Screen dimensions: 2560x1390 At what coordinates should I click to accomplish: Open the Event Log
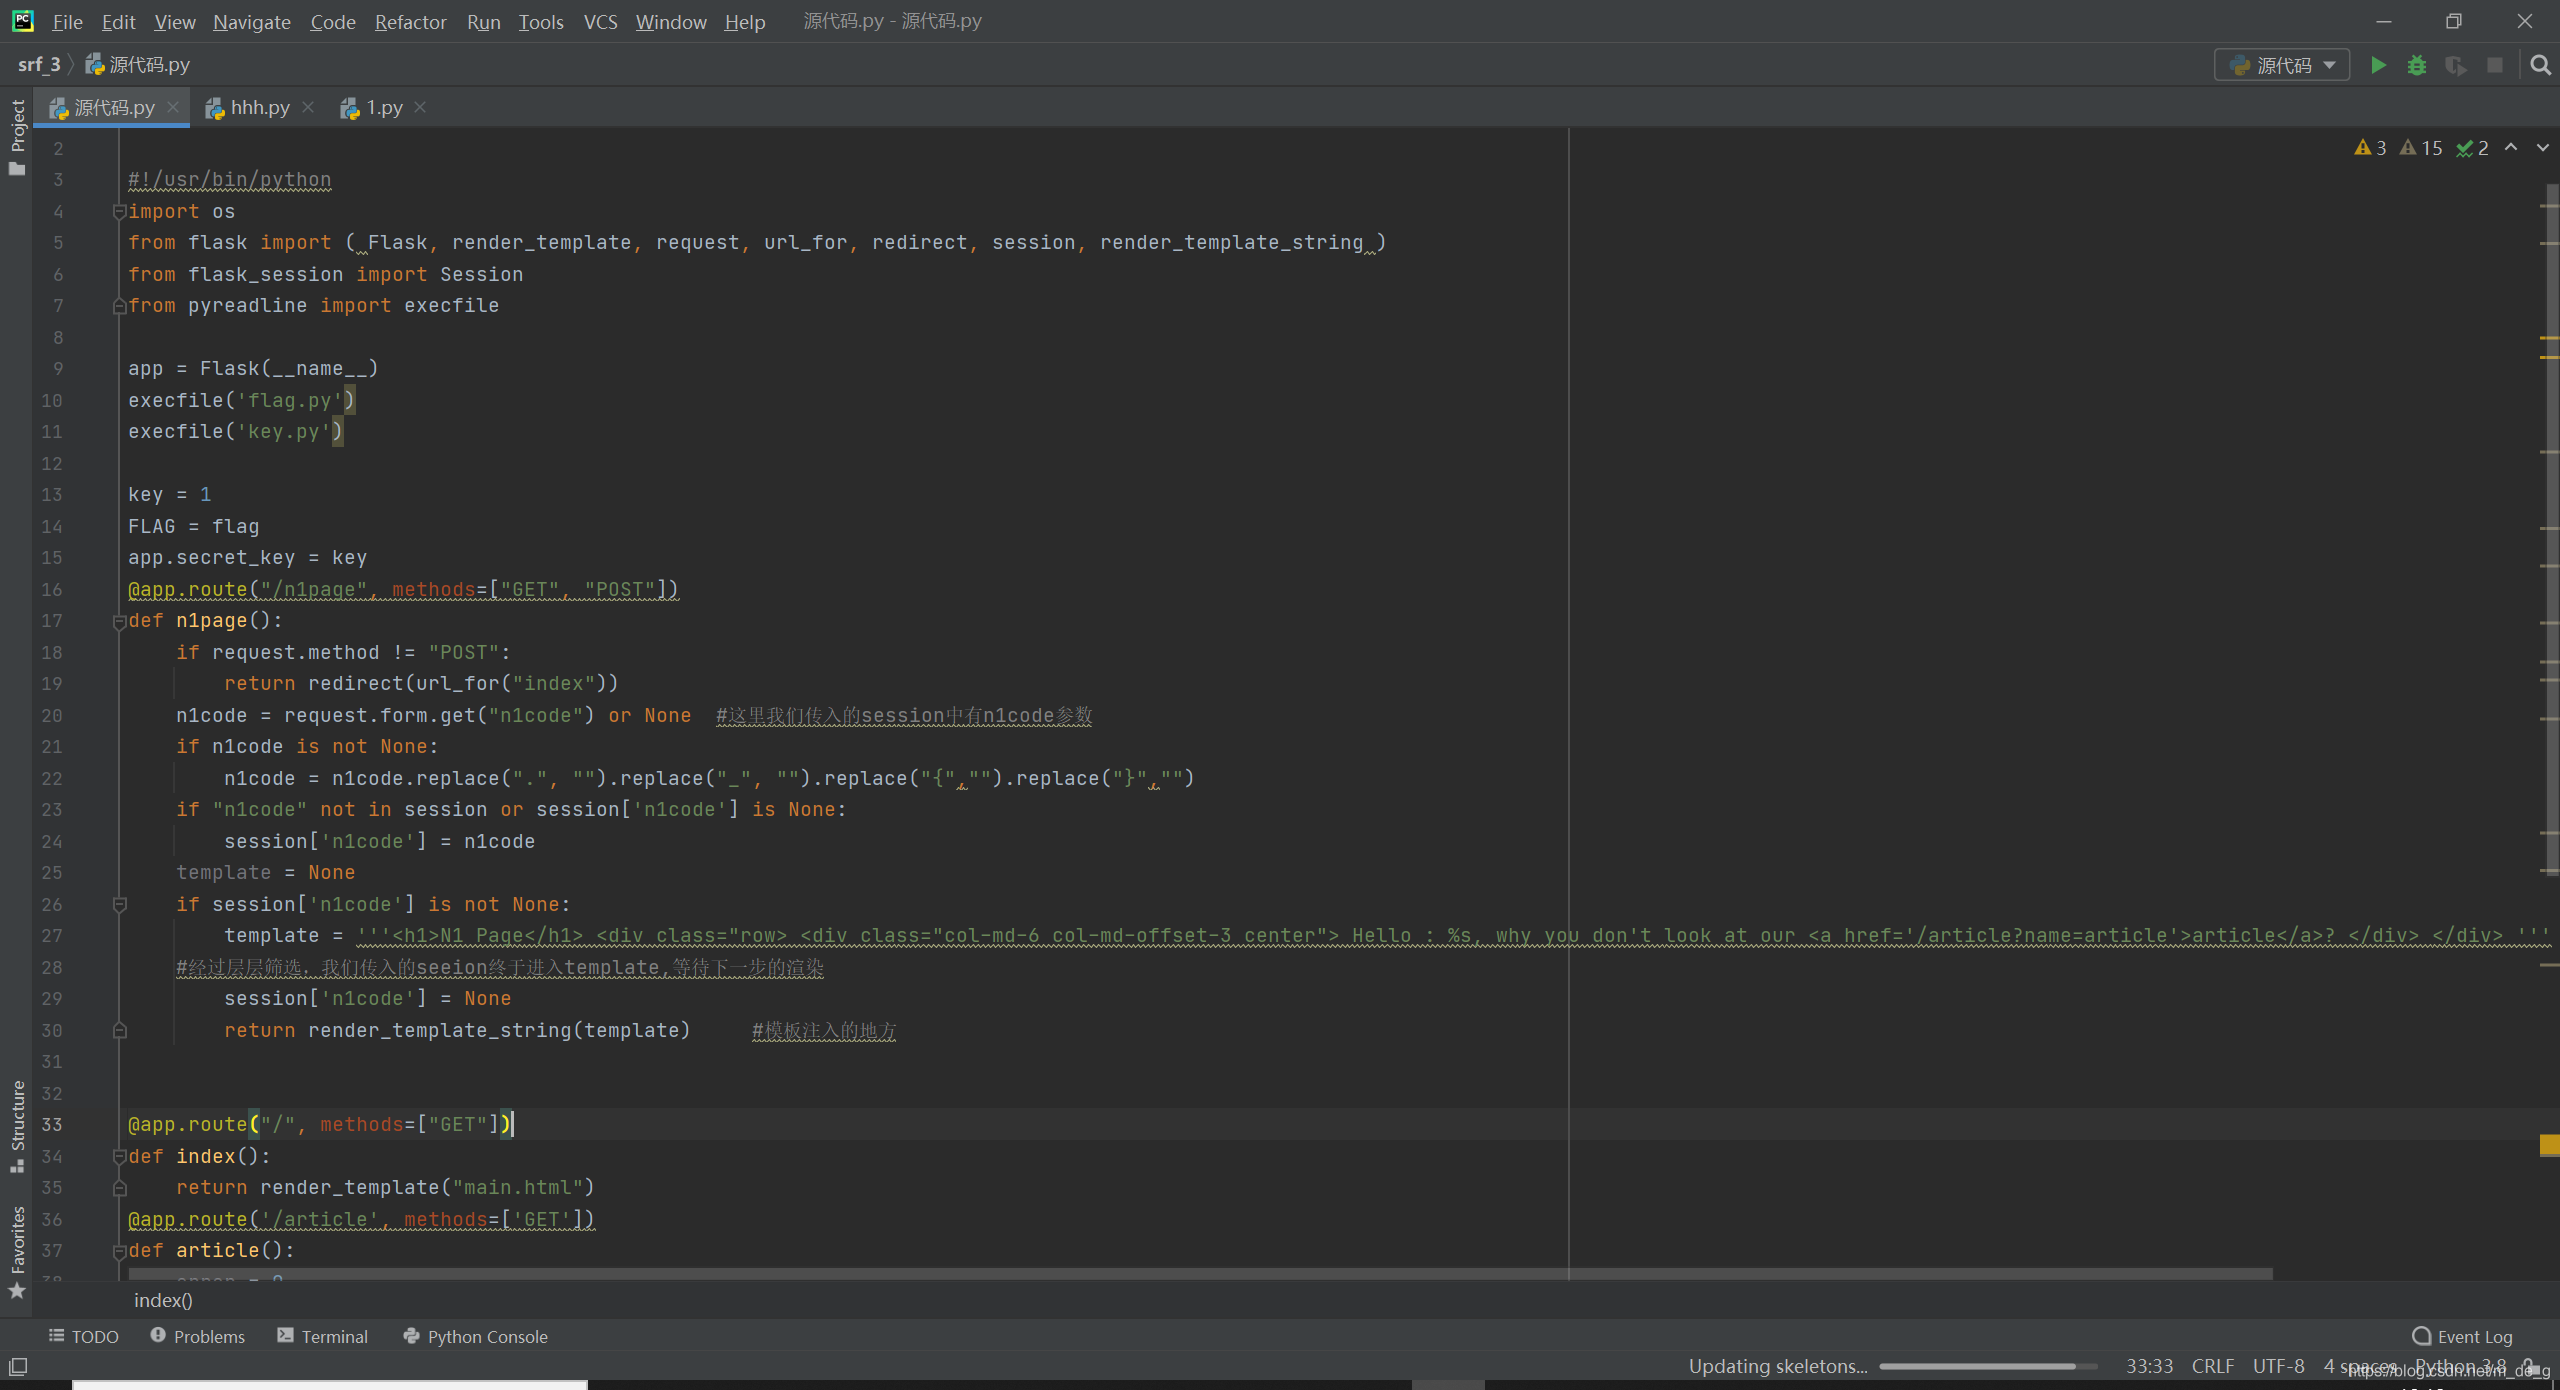2463,1336
